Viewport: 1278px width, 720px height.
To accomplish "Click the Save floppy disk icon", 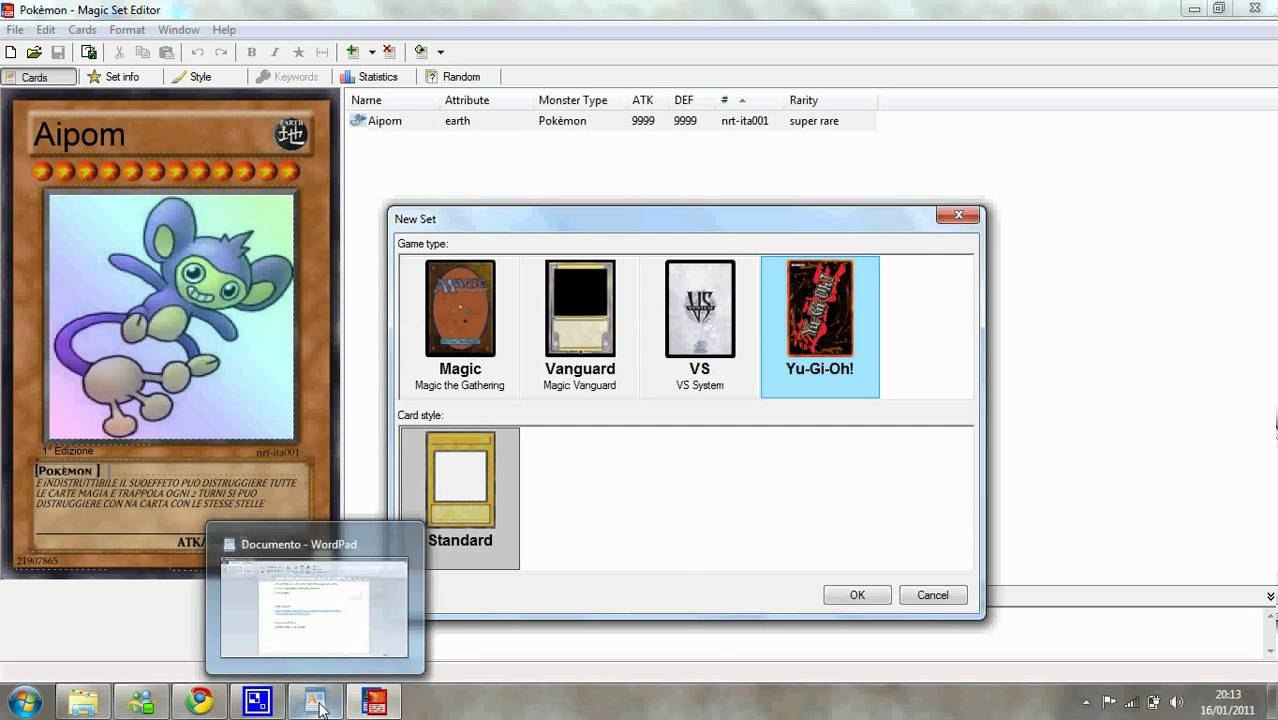I will 58,52.
